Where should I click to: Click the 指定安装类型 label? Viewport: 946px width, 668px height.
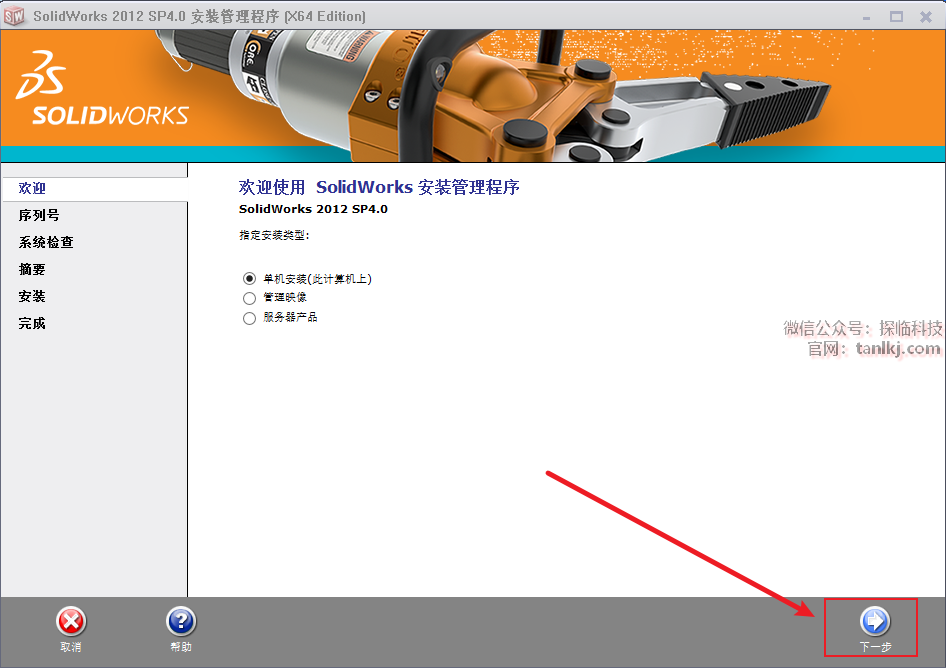(274, 235)
